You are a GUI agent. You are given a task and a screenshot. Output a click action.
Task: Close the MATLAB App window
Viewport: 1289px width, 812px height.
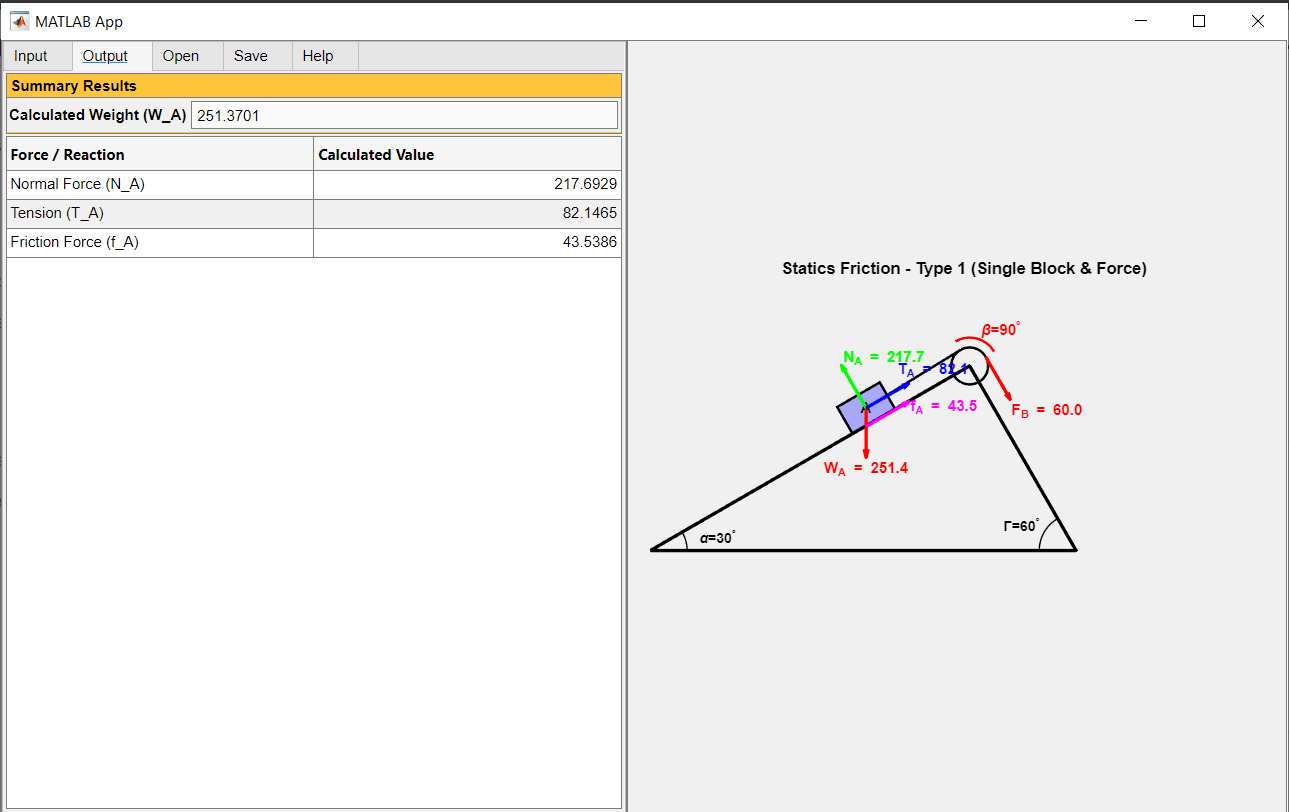coord(1258,21)
